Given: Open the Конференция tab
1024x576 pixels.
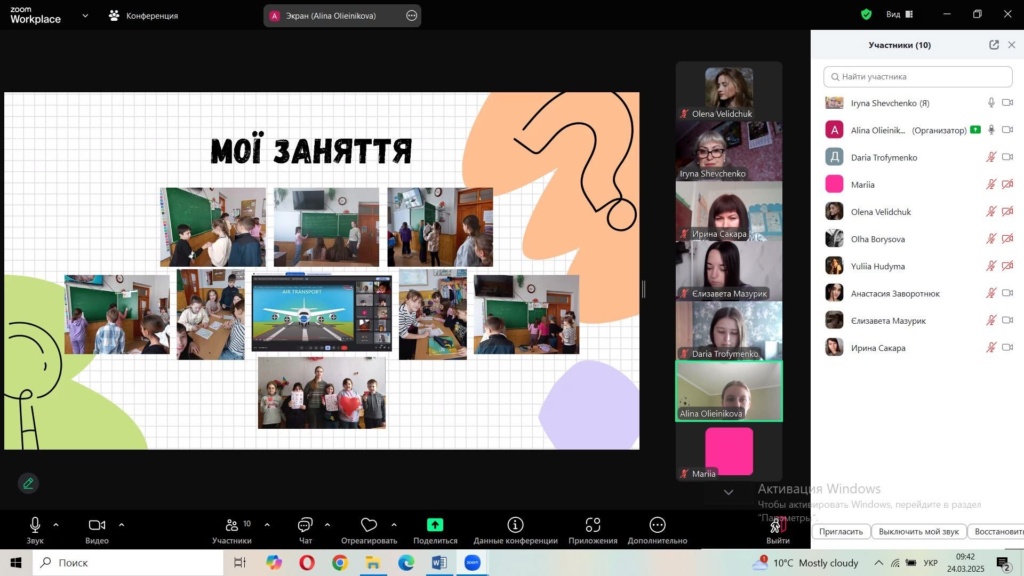Looking at the screenshot, I should coord(143,16).
